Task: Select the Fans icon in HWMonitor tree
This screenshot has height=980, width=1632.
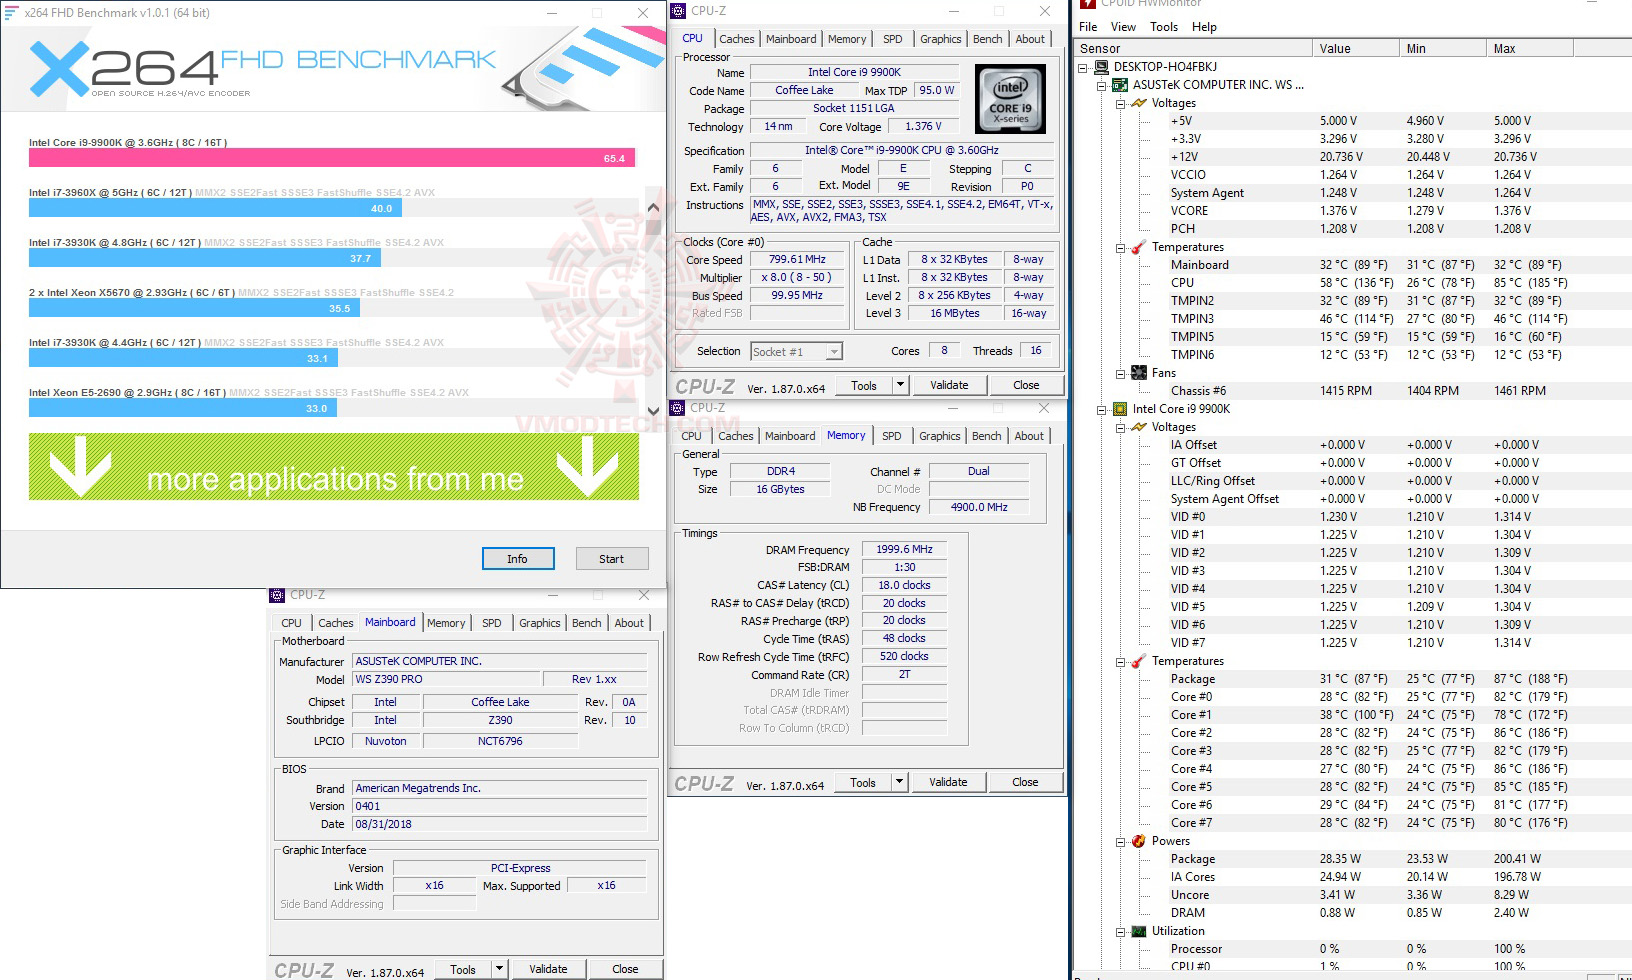Action: coord(1139,372)
